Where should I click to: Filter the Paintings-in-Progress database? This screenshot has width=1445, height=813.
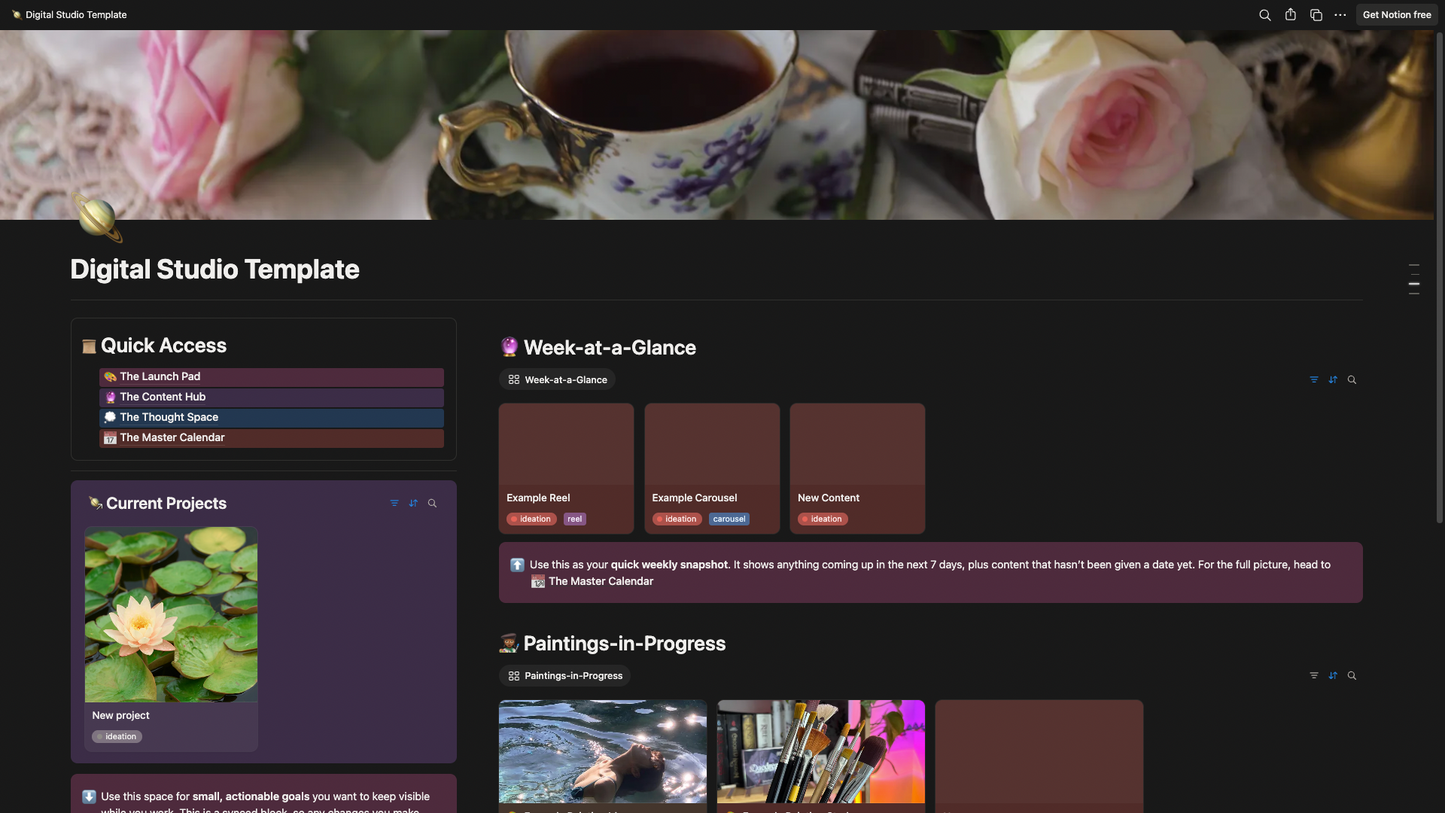coord(1314,676)
